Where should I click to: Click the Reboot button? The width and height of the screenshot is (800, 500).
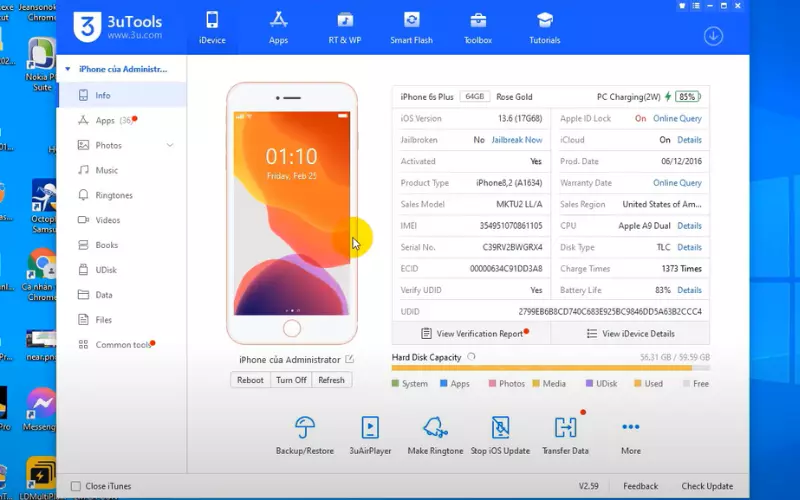click(x=250, y=380)
